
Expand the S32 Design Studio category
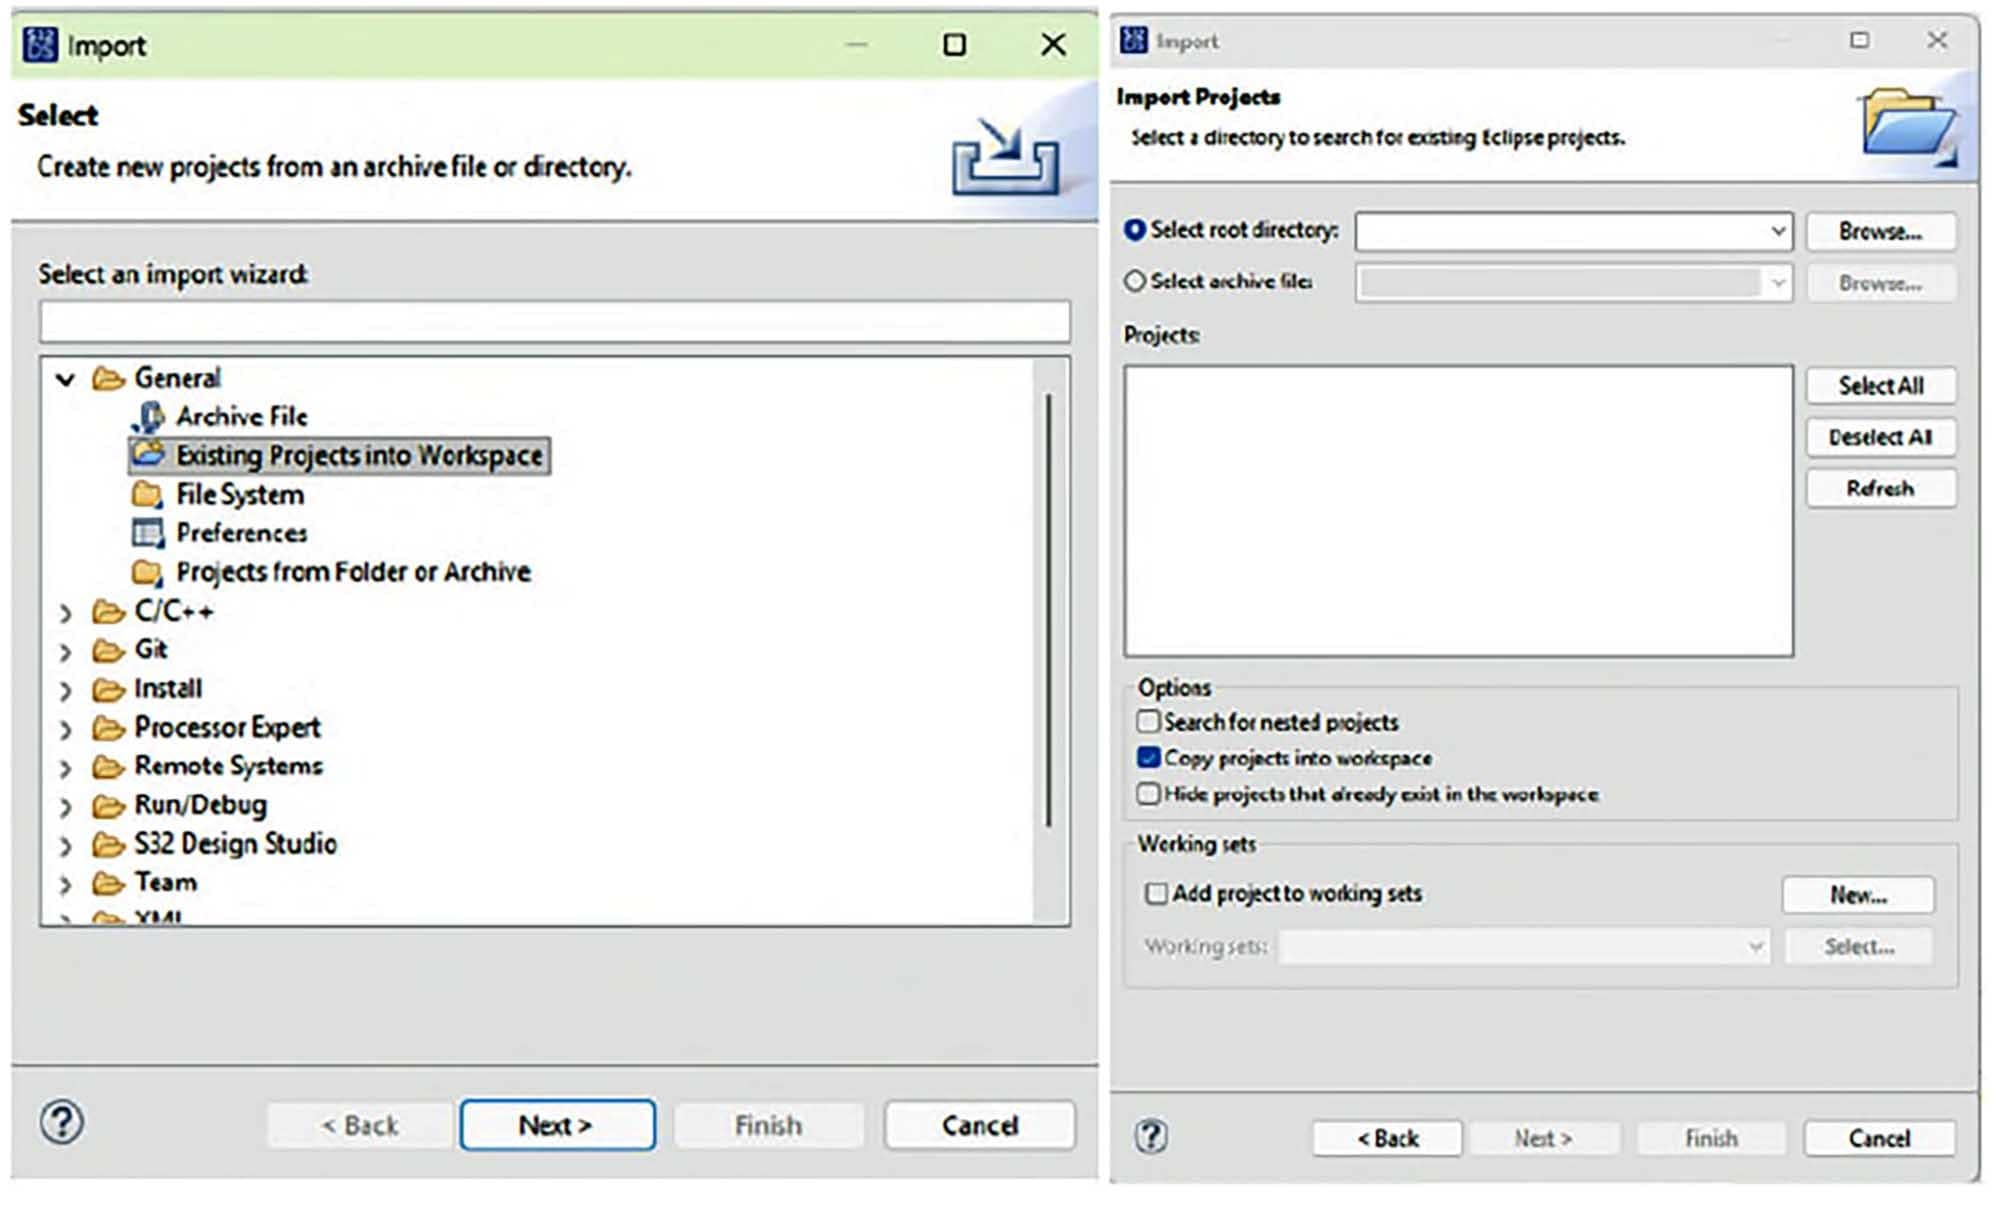[66, 846]
